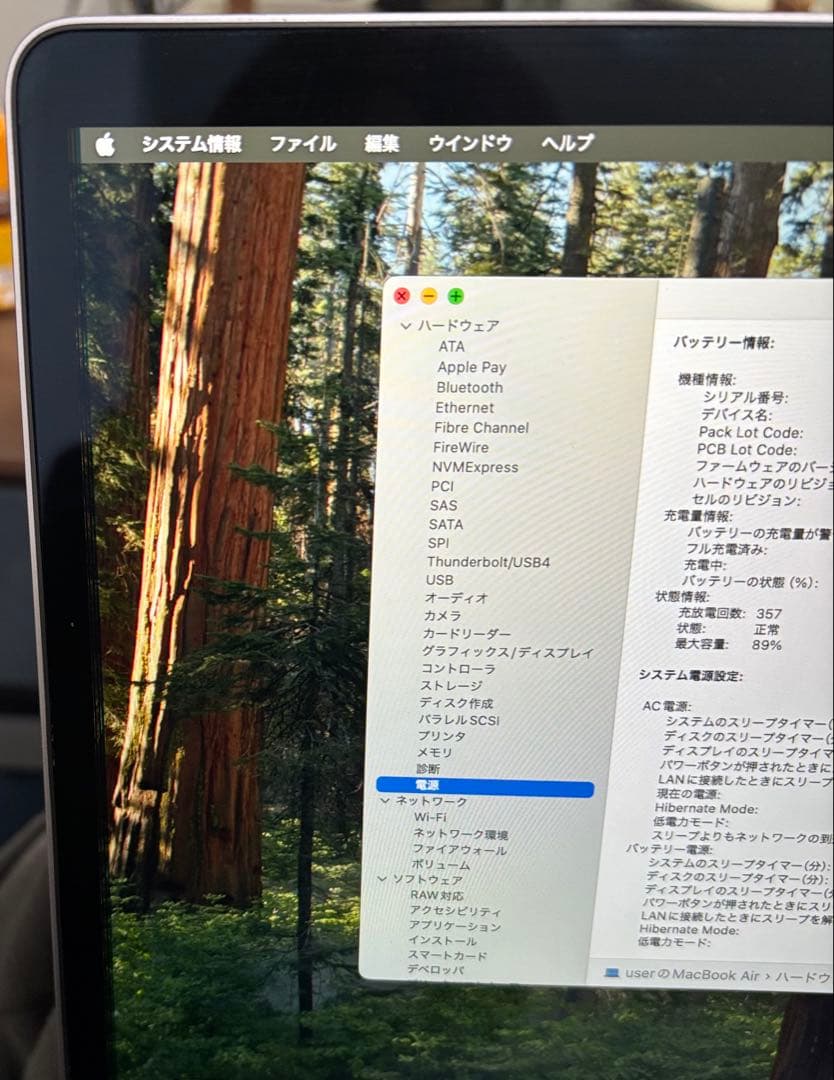
Task: Open the ウインドウ menu
Action: 468,143
